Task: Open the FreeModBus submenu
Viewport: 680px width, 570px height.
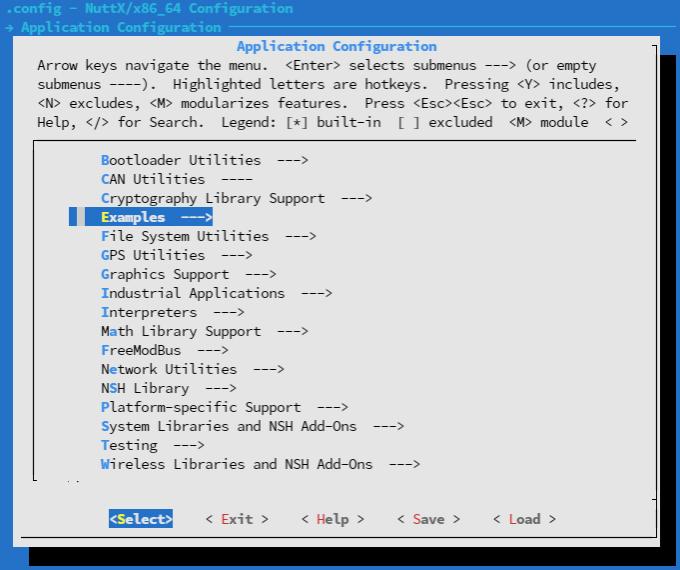Action: (164, 350)
